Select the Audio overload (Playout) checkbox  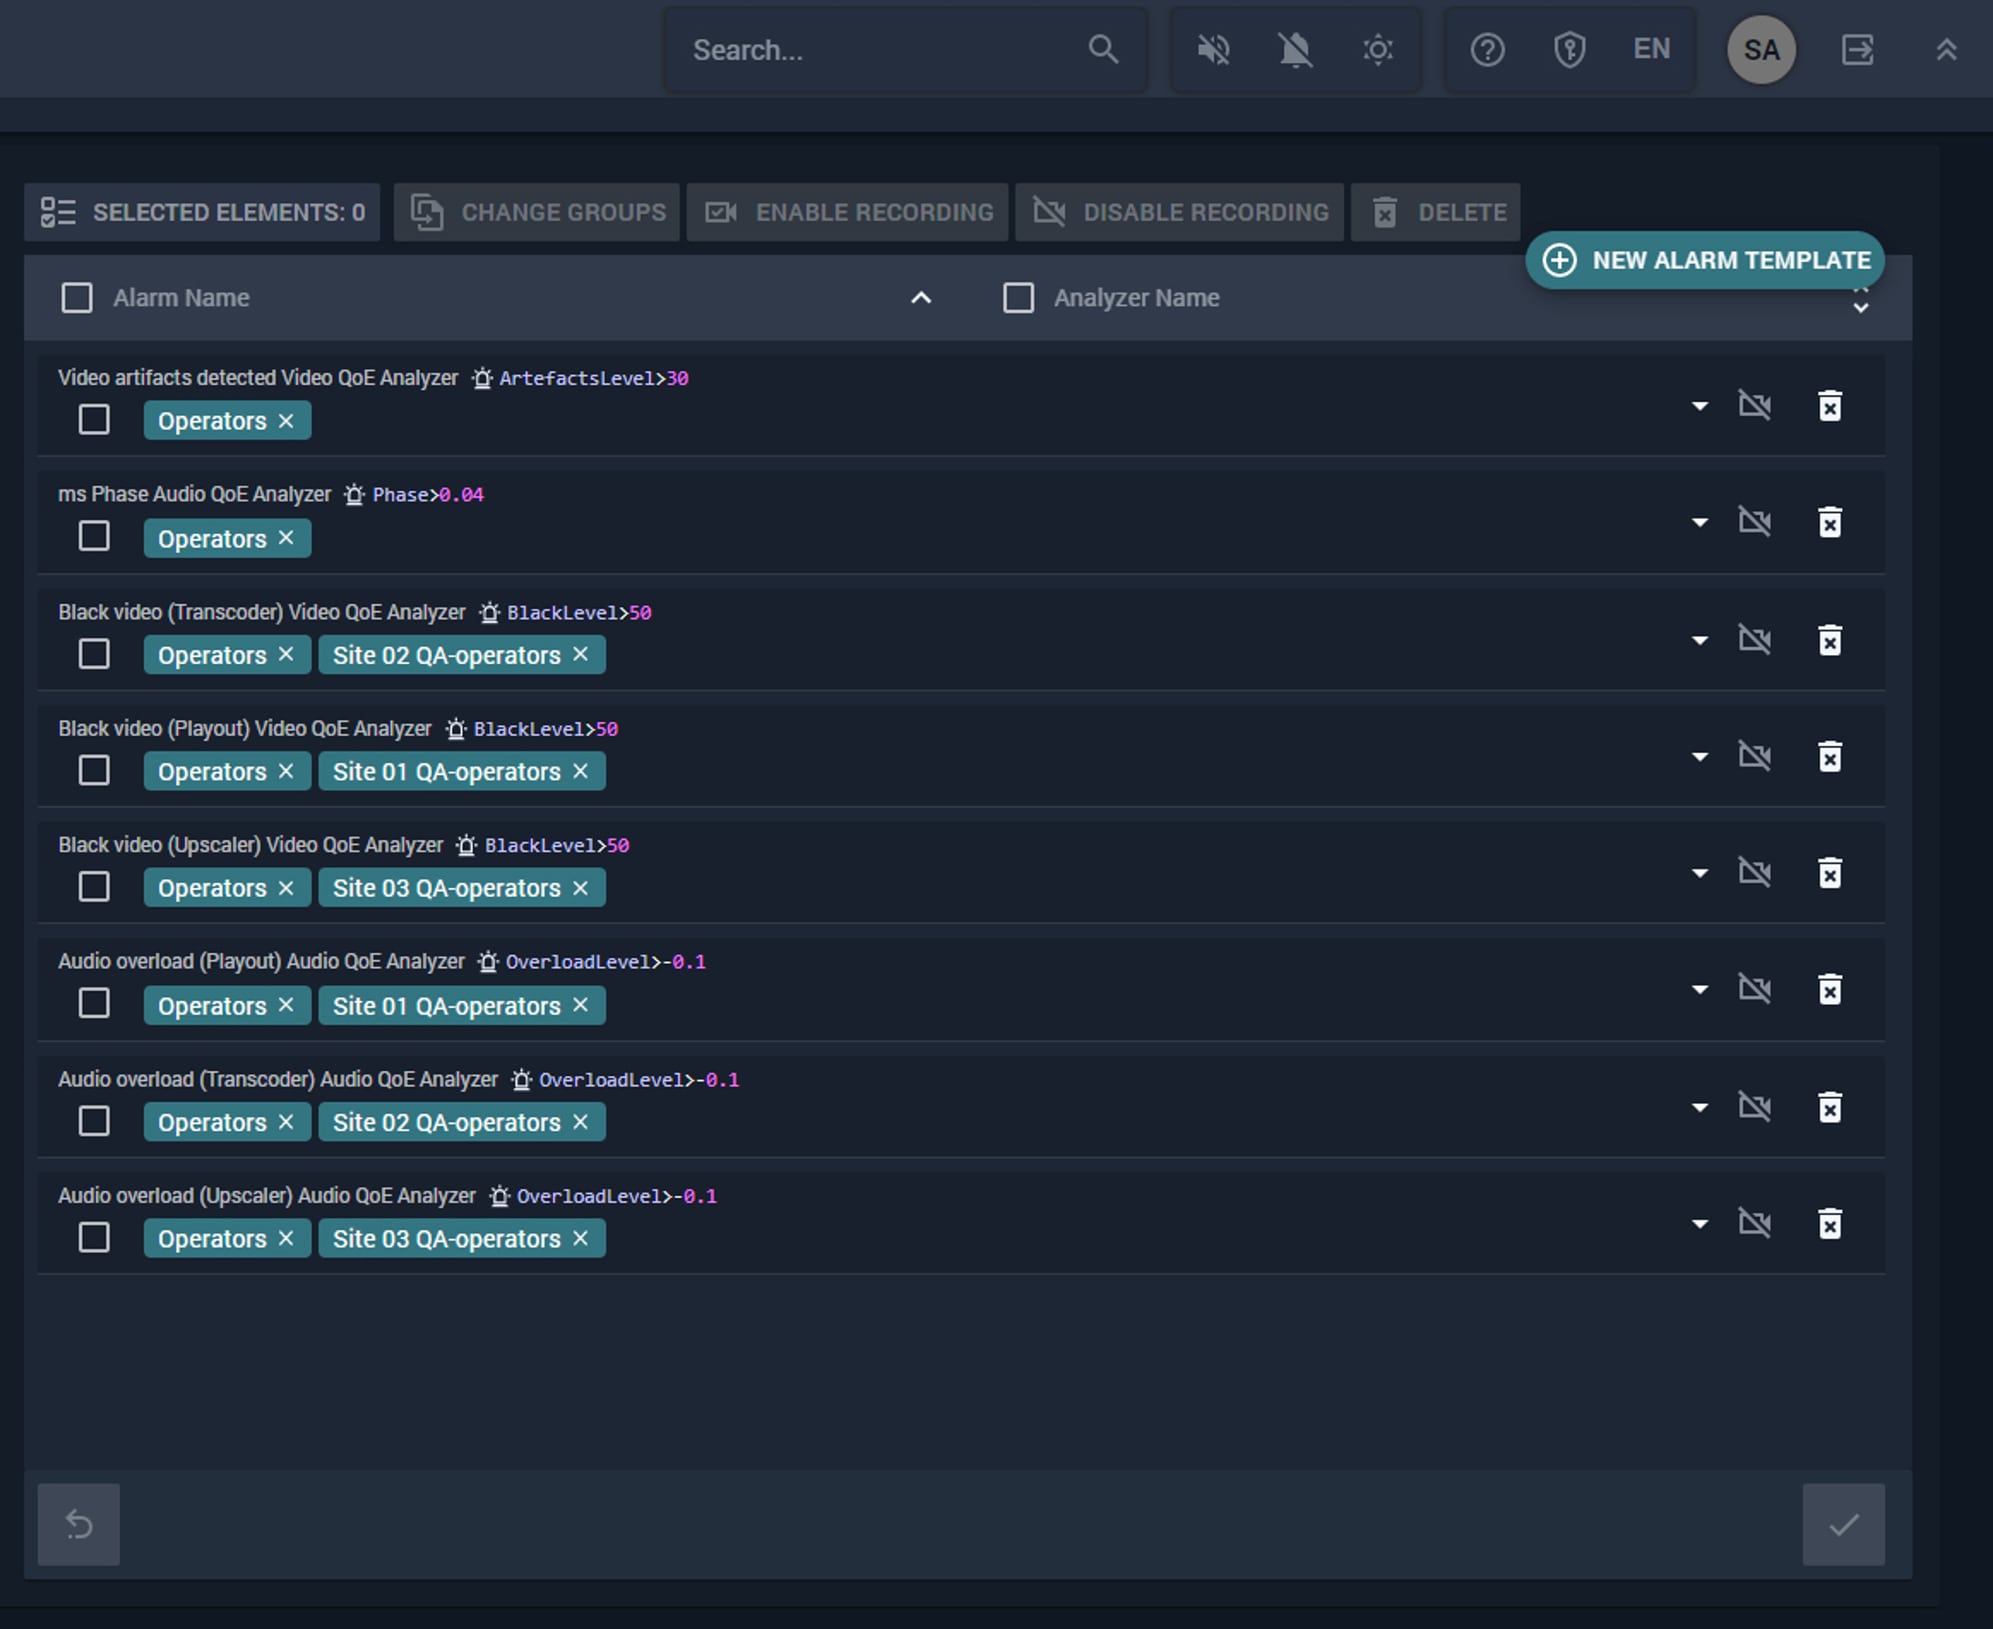(x=94, y=1004)
